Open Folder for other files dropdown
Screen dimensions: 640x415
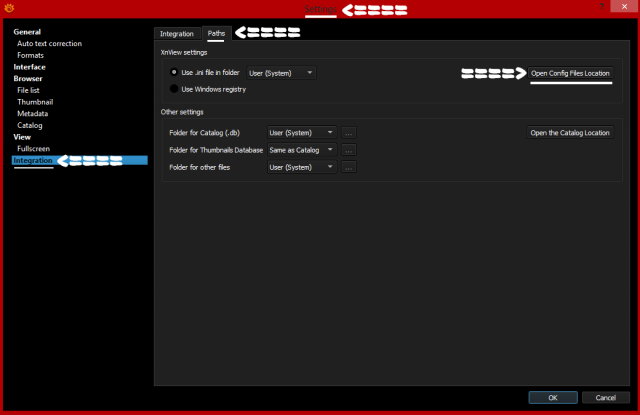click(302, 167)
